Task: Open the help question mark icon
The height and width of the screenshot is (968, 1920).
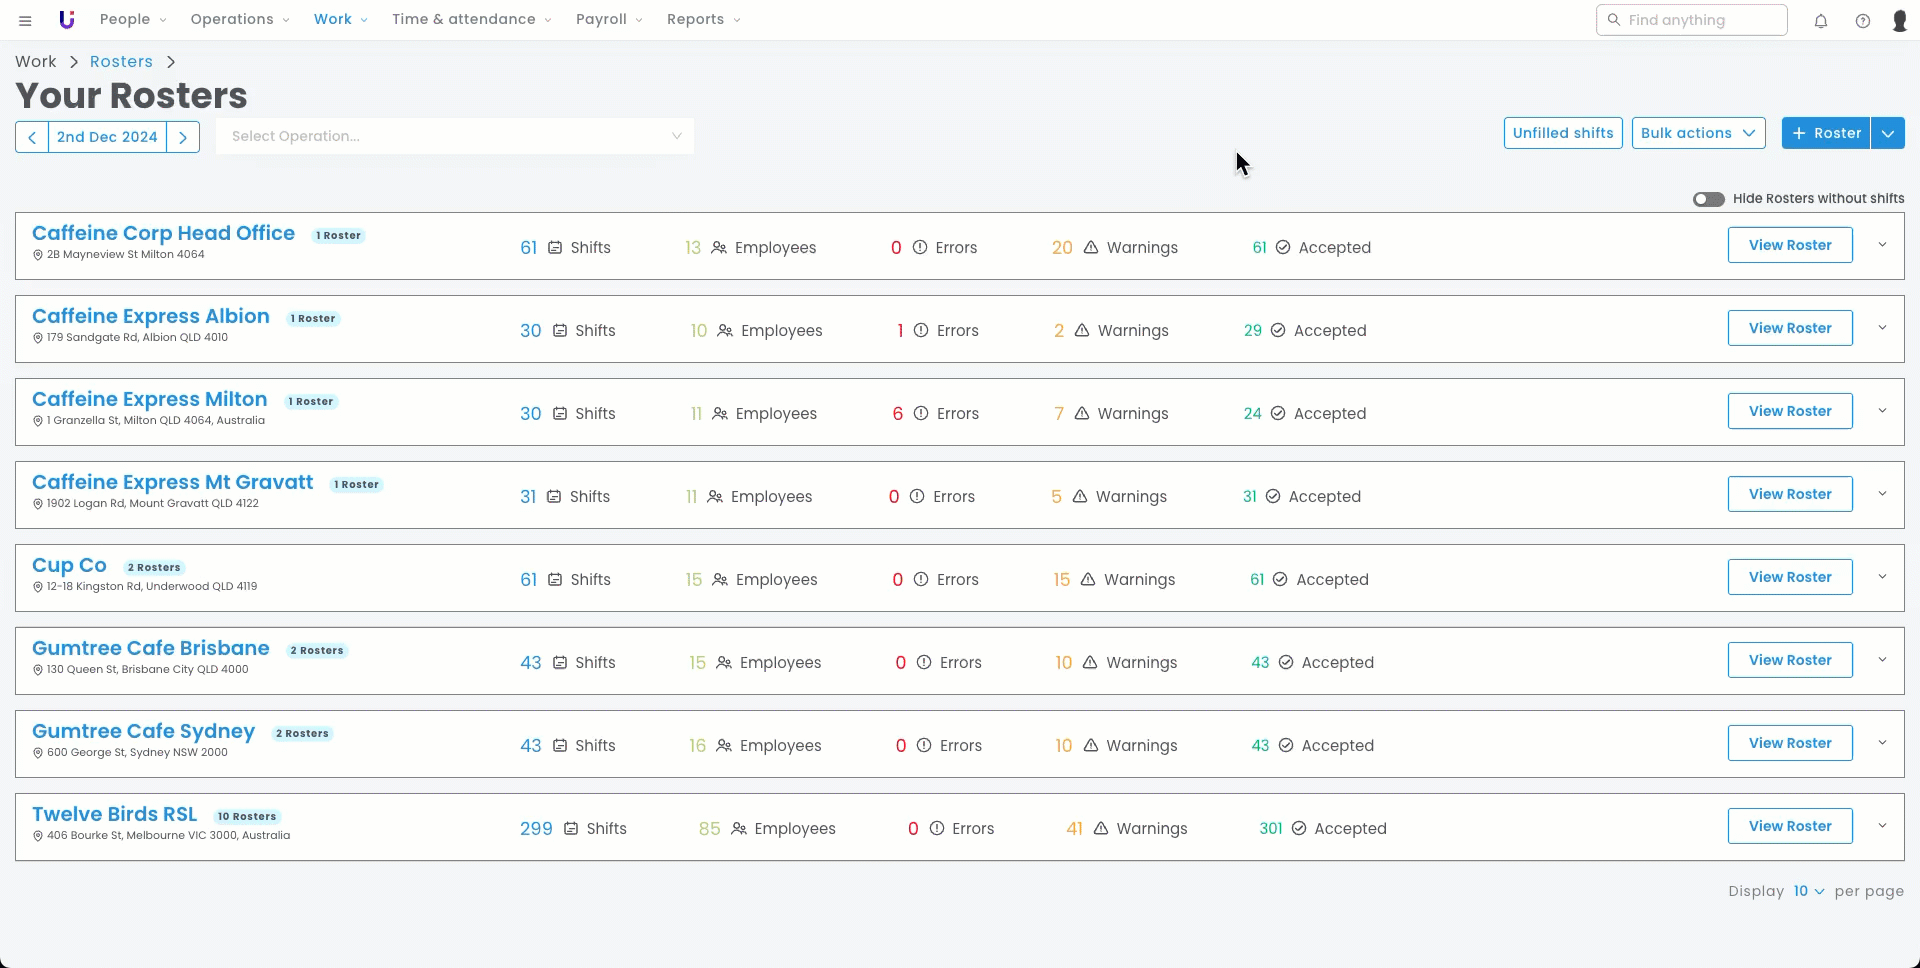Action: point(1863,21)
